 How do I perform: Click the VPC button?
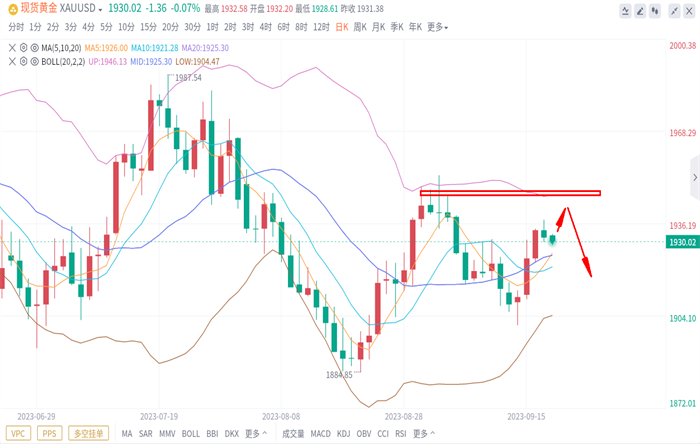pyautogui.click(x=18, y=433)
